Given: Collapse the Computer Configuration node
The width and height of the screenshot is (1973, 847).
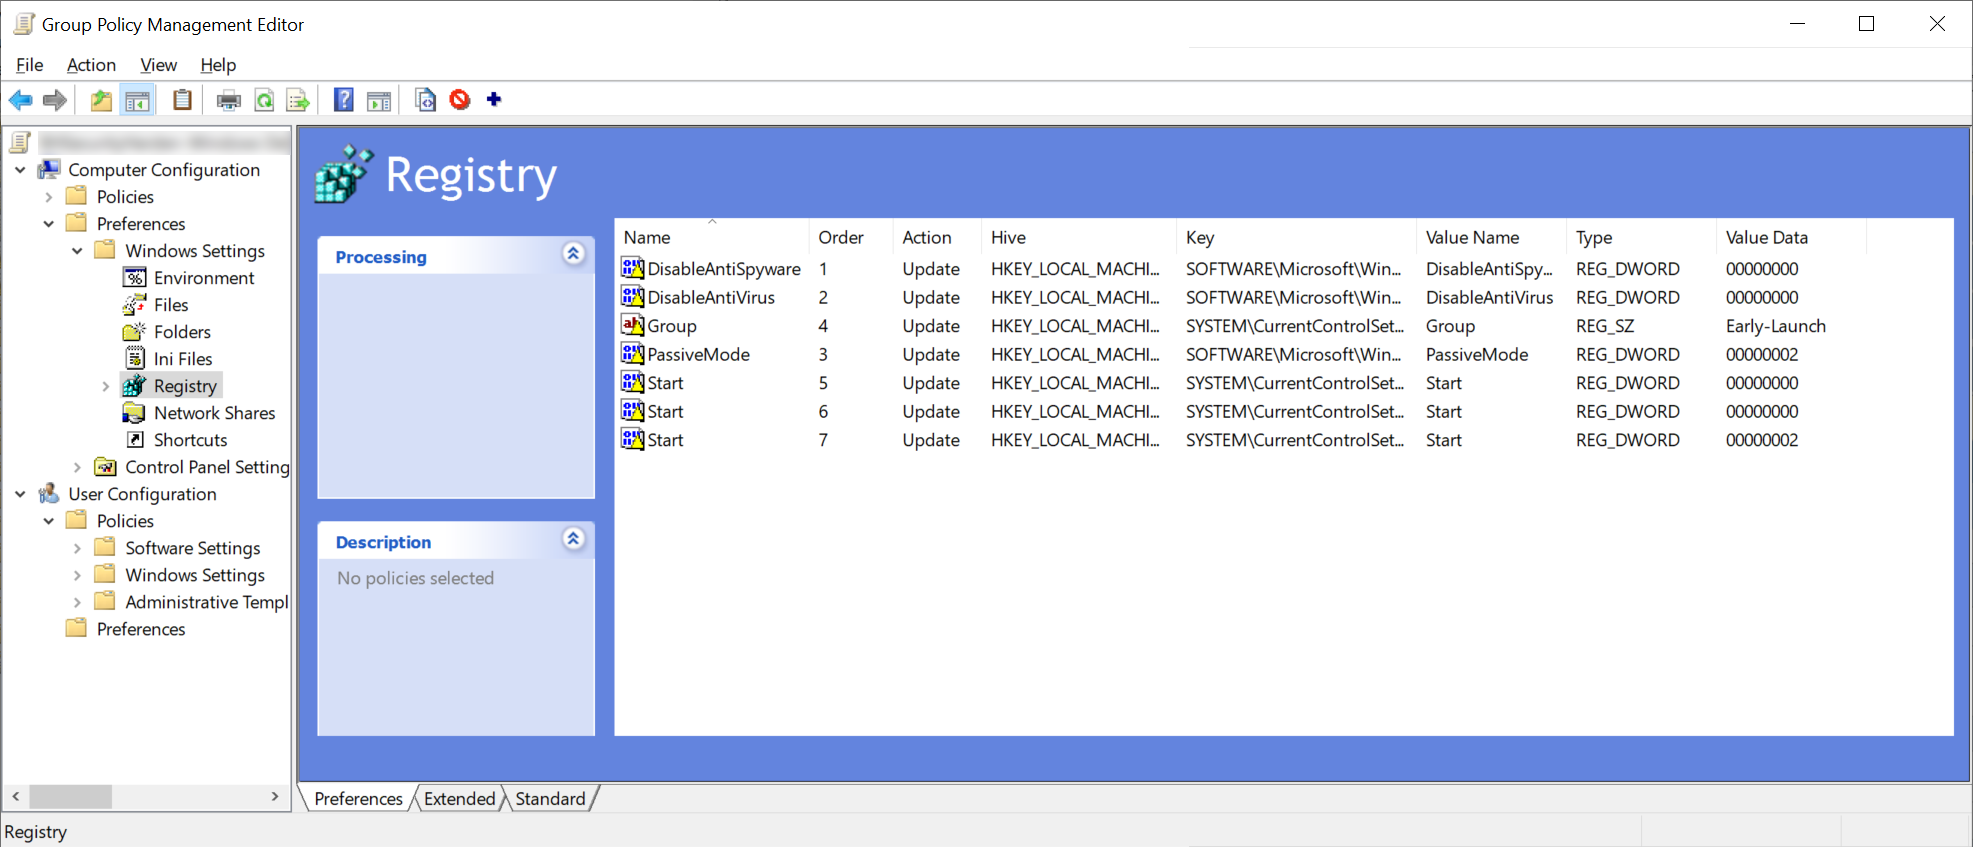Looking at the screenshot, I should [x=20, y=170].
